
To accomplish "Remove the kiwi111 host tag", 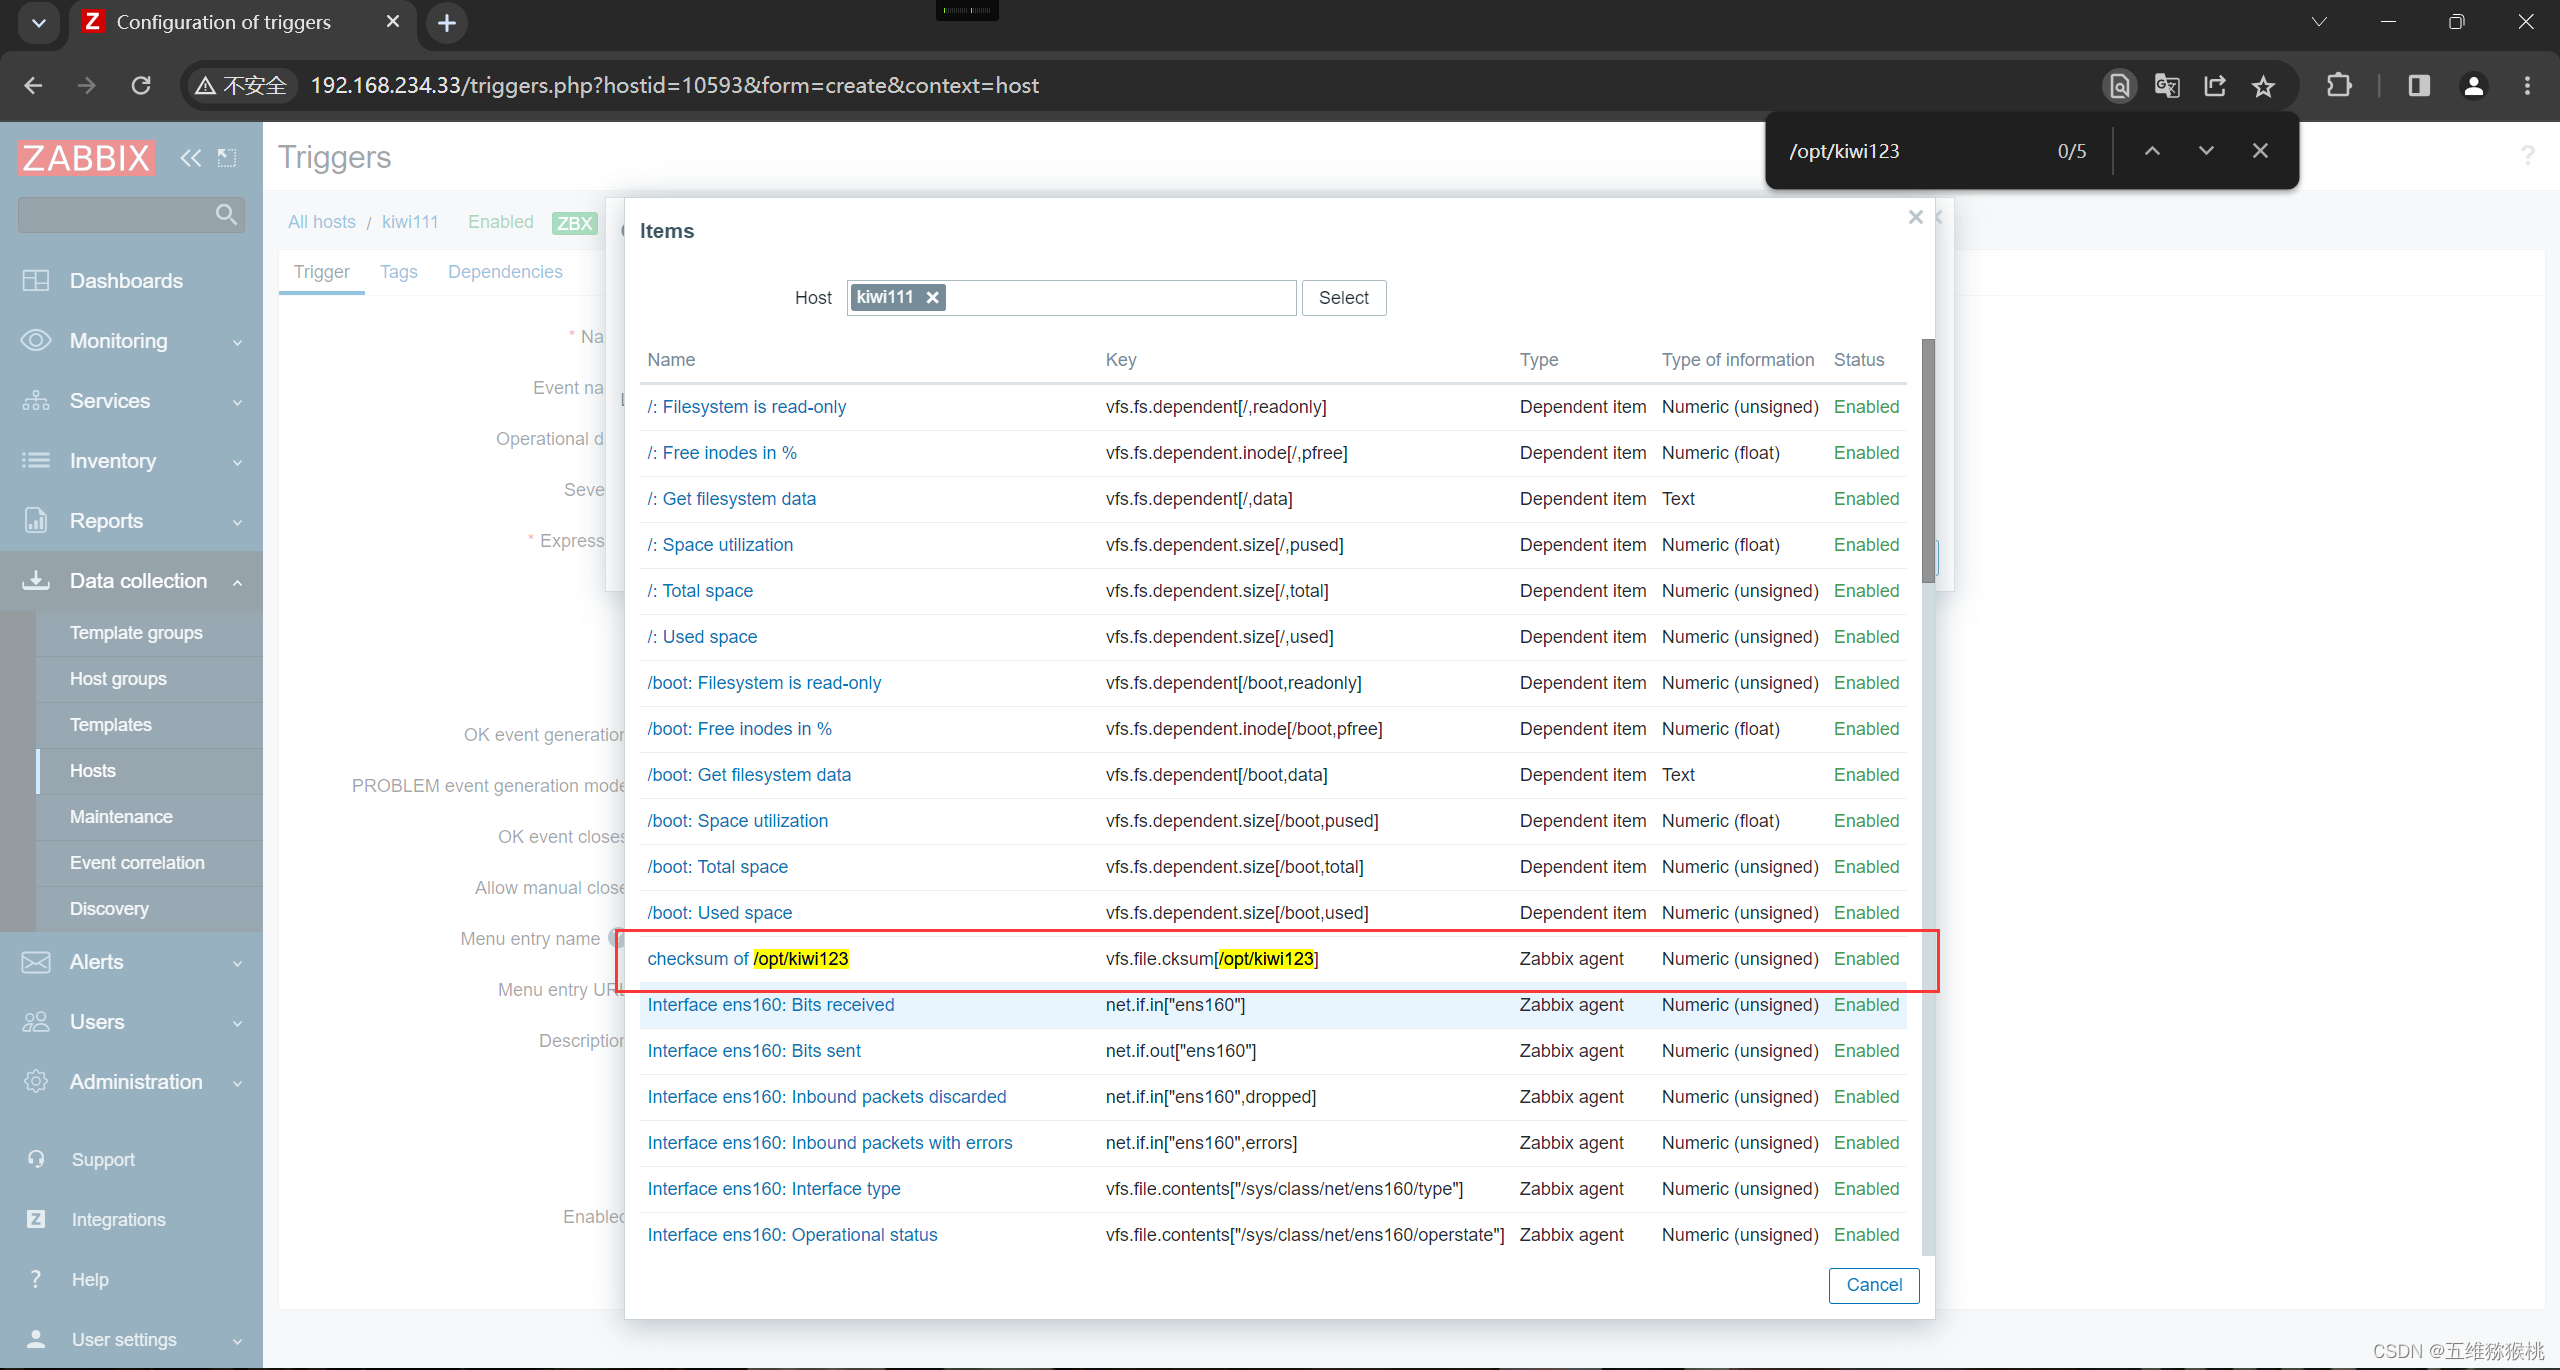I will pos(932,297).
